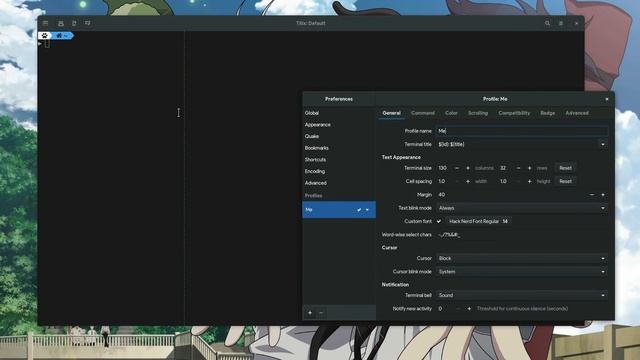
Task: Reset the Terminal size values
Action: click(x=565, y=168)
